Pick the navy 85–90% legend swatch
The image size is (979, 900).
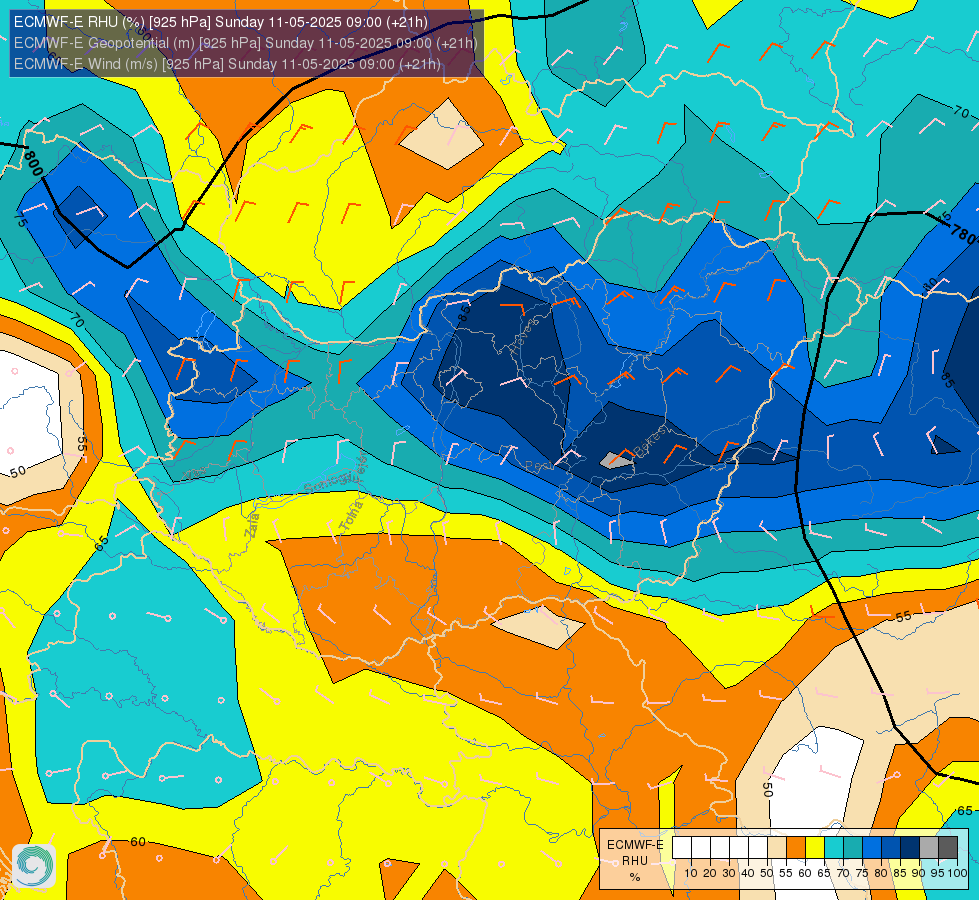tap(910, 847)
